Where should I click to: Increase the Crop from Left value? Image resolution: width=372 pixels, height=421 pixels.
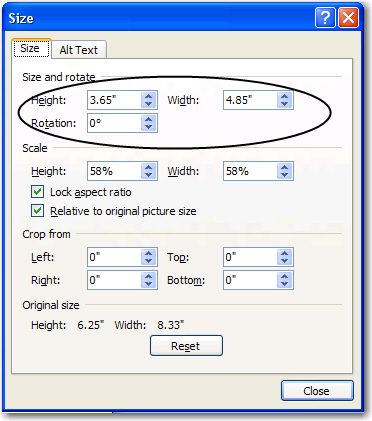click(x=149, y=254)
